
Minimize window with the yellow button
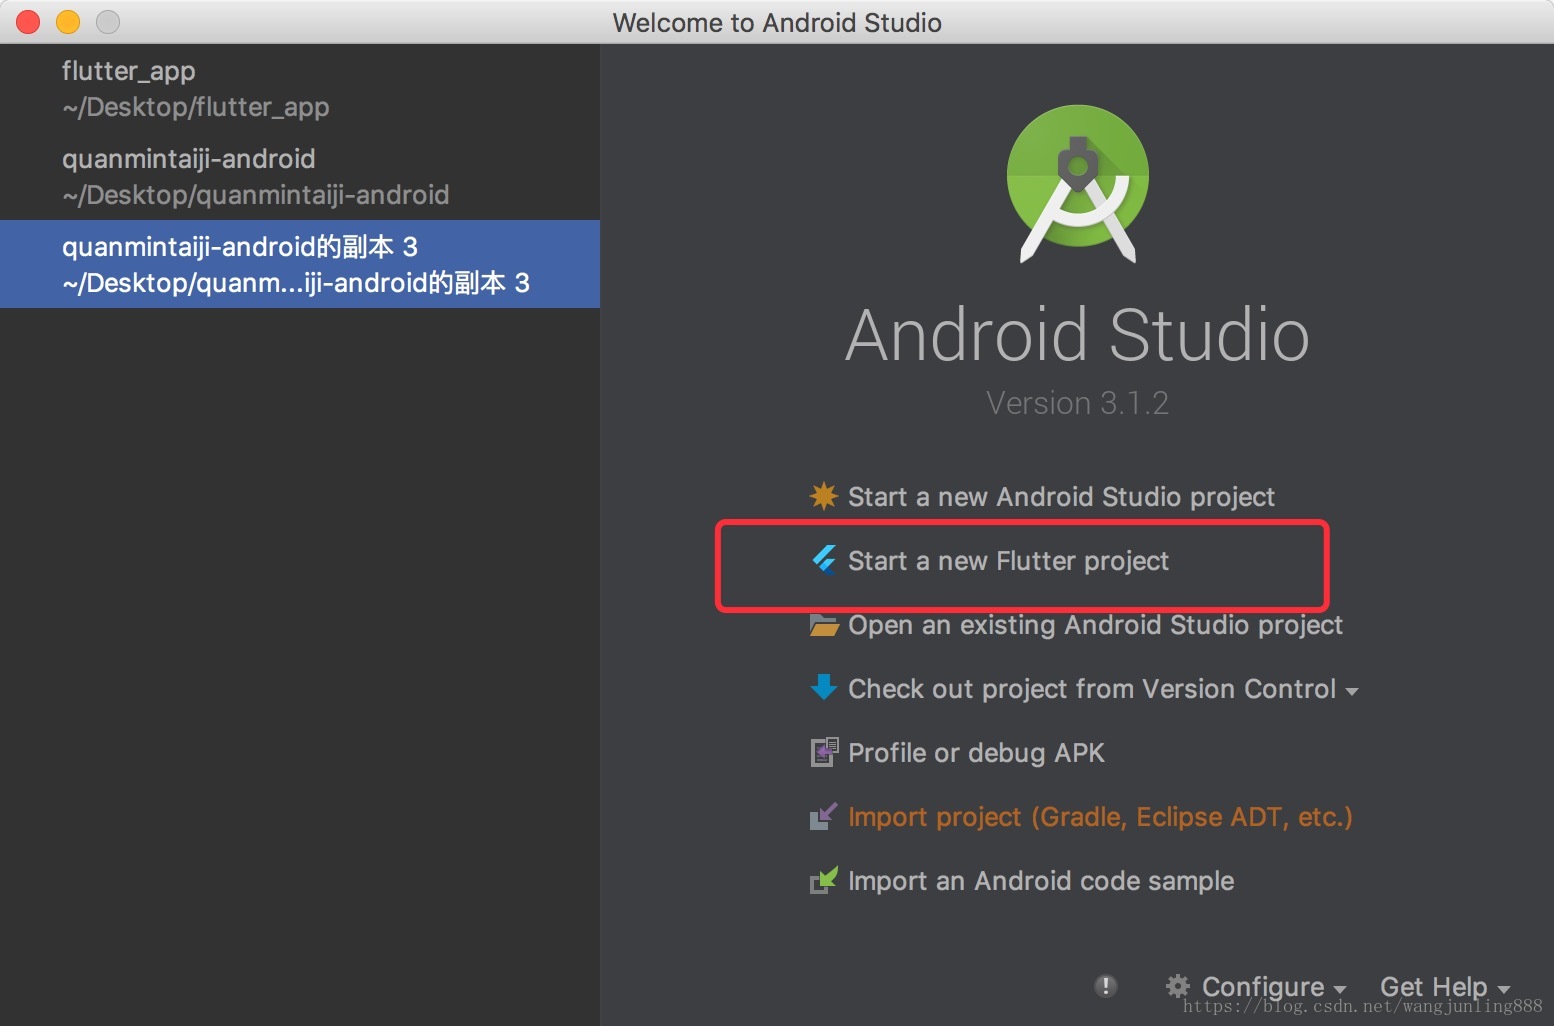(68, 22)
